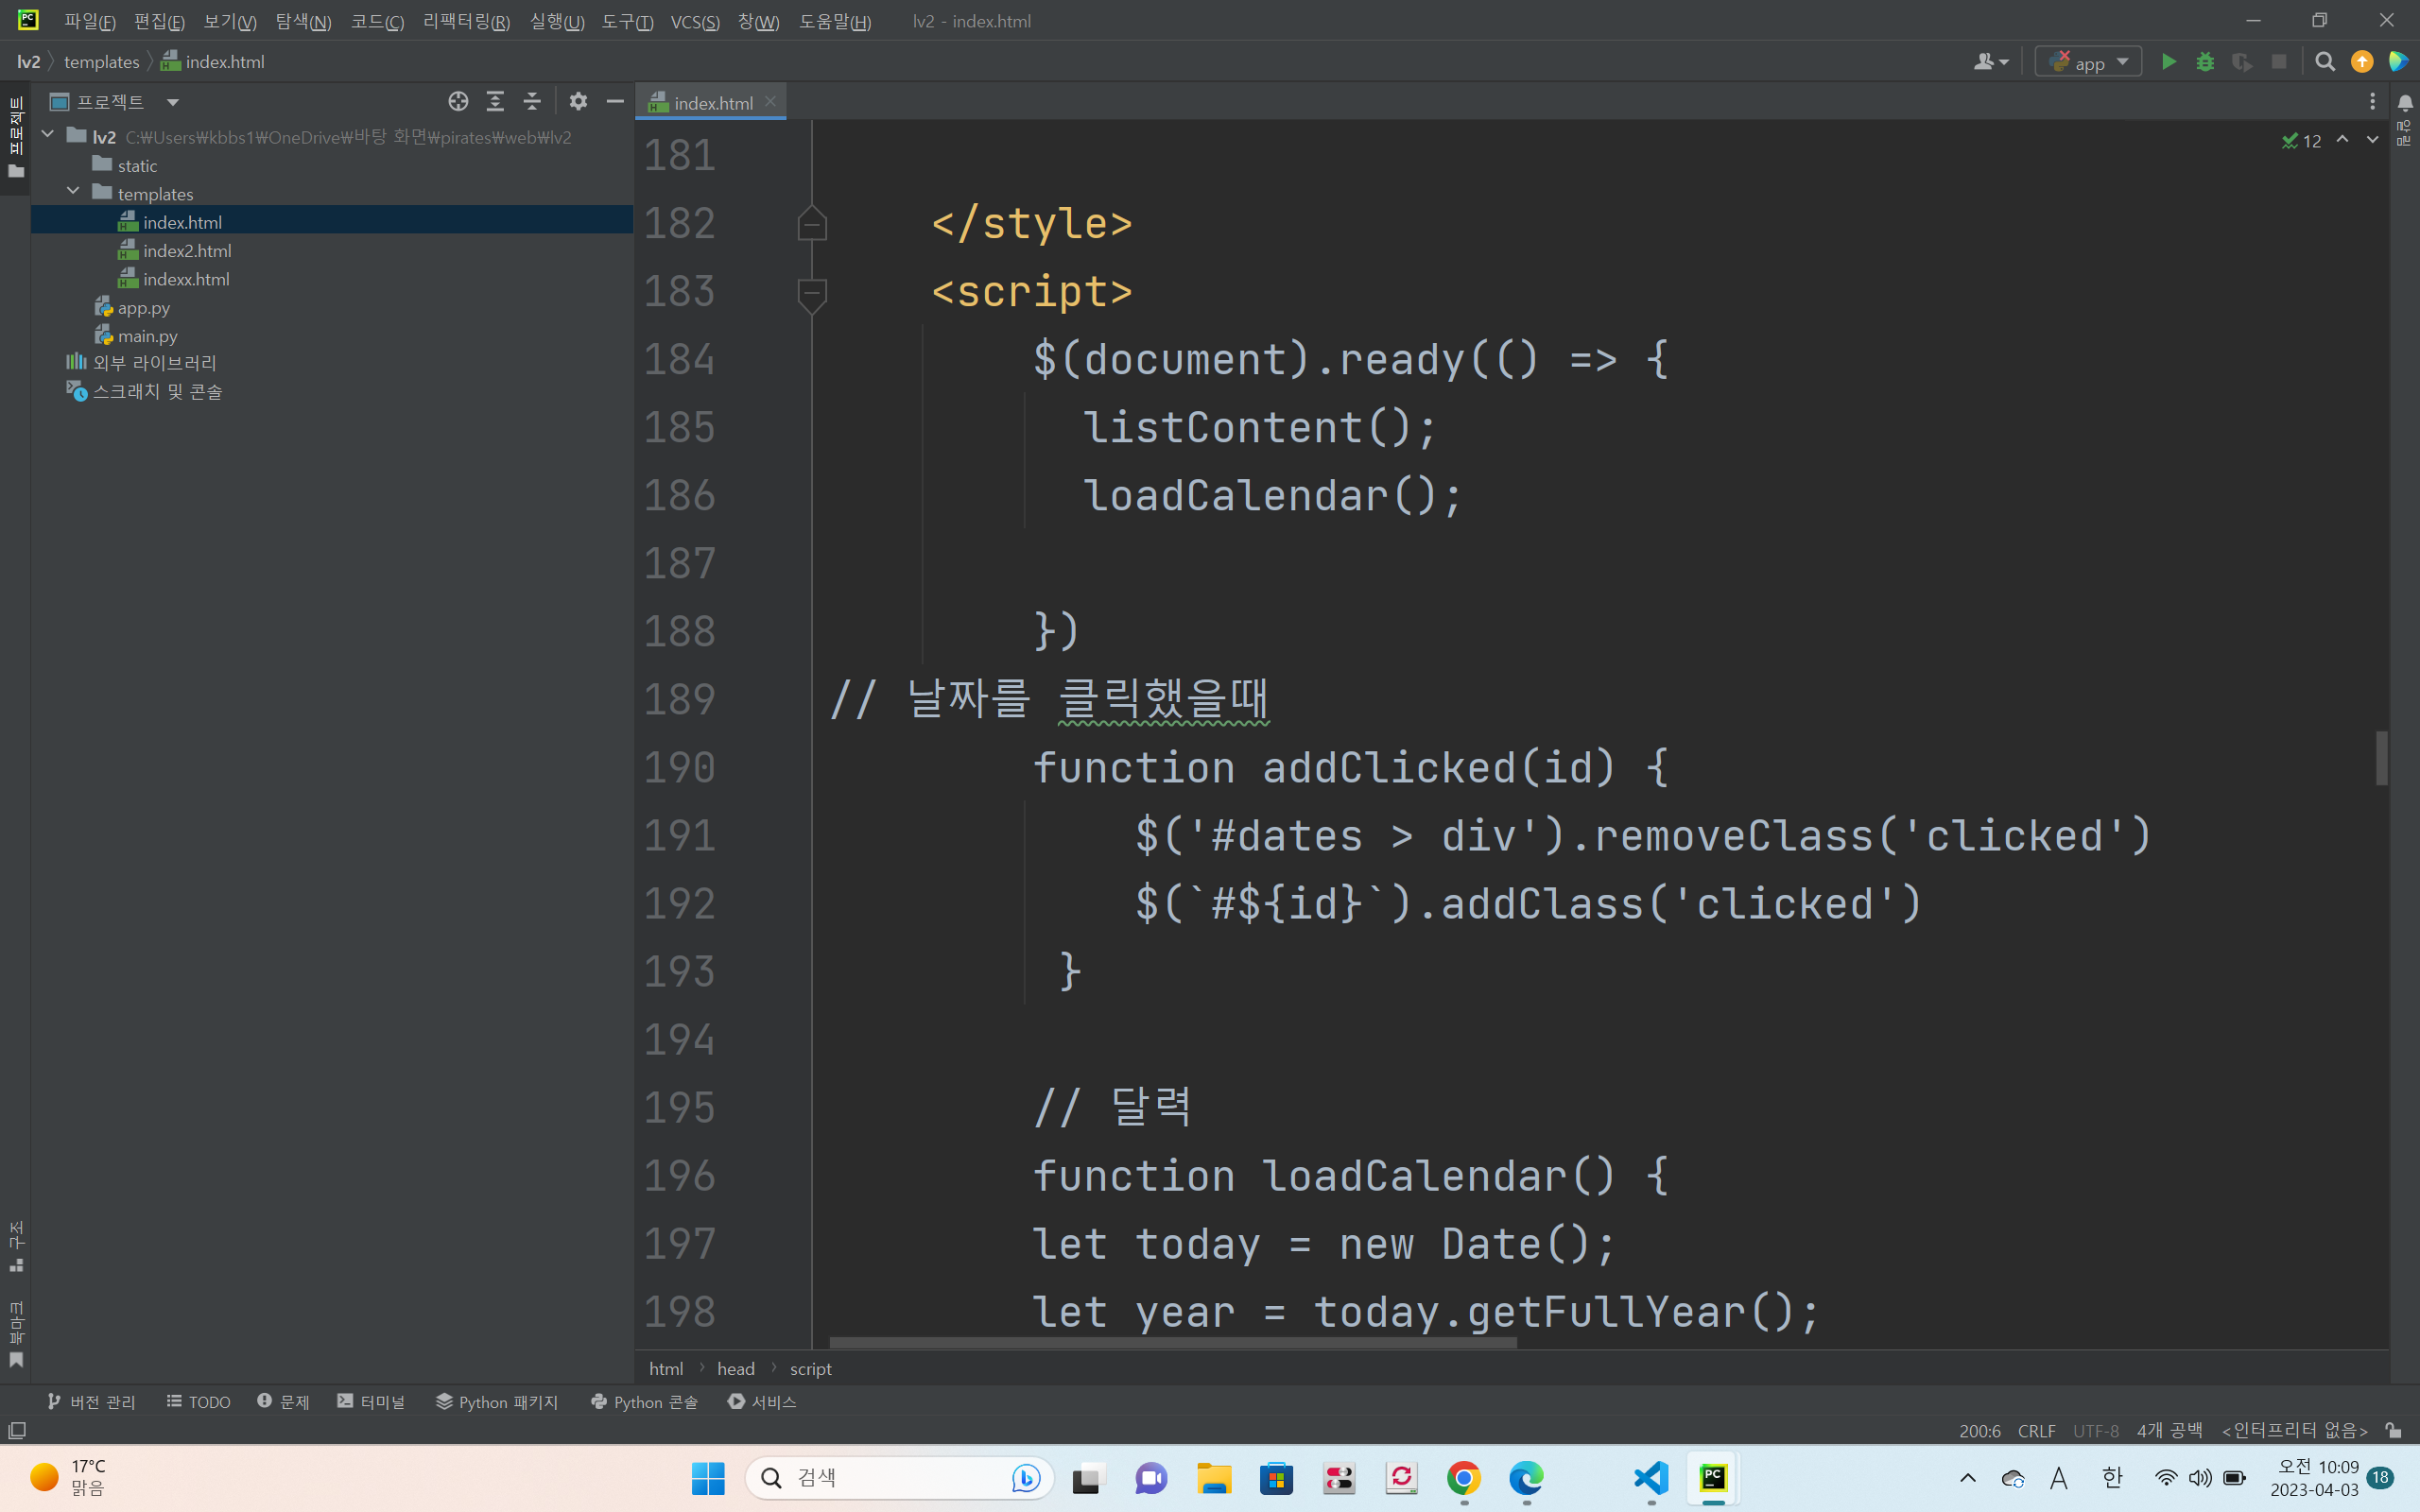Click the Windows taskbar search box

899,1478
